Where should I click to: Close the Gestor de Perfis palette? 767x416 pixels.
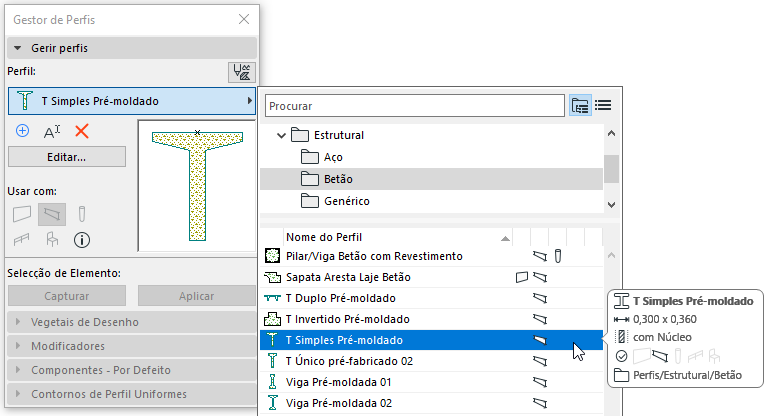tap(244, 19)
